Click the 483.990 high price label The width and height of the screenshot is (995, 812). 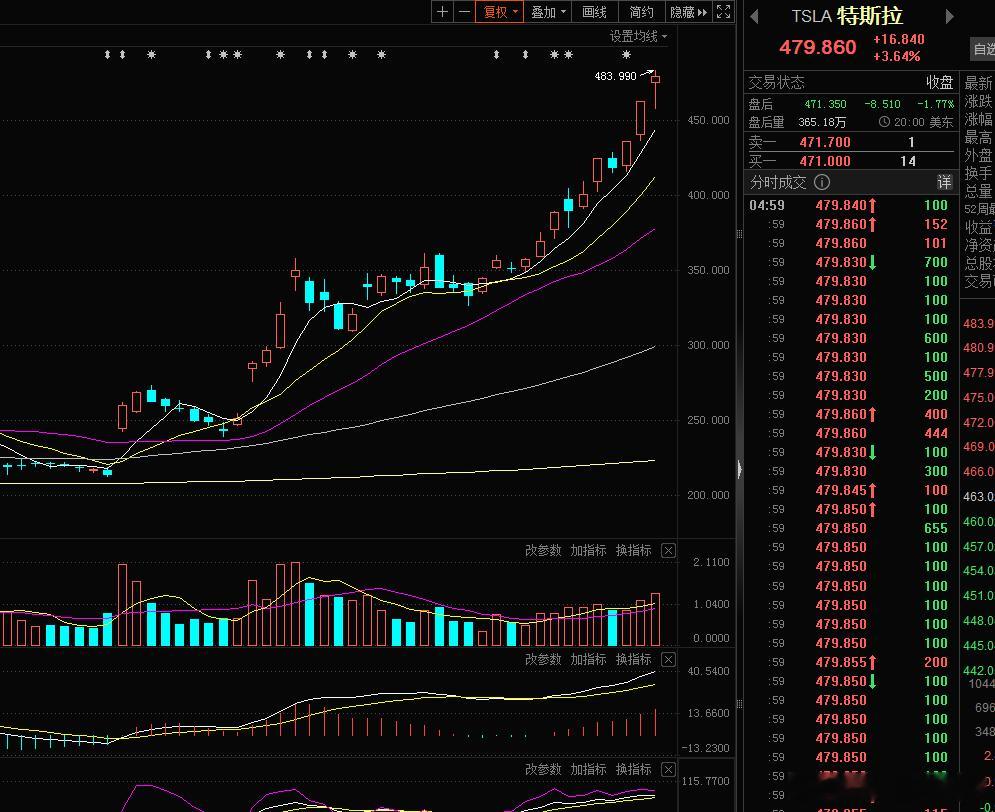tap(615, 76)
